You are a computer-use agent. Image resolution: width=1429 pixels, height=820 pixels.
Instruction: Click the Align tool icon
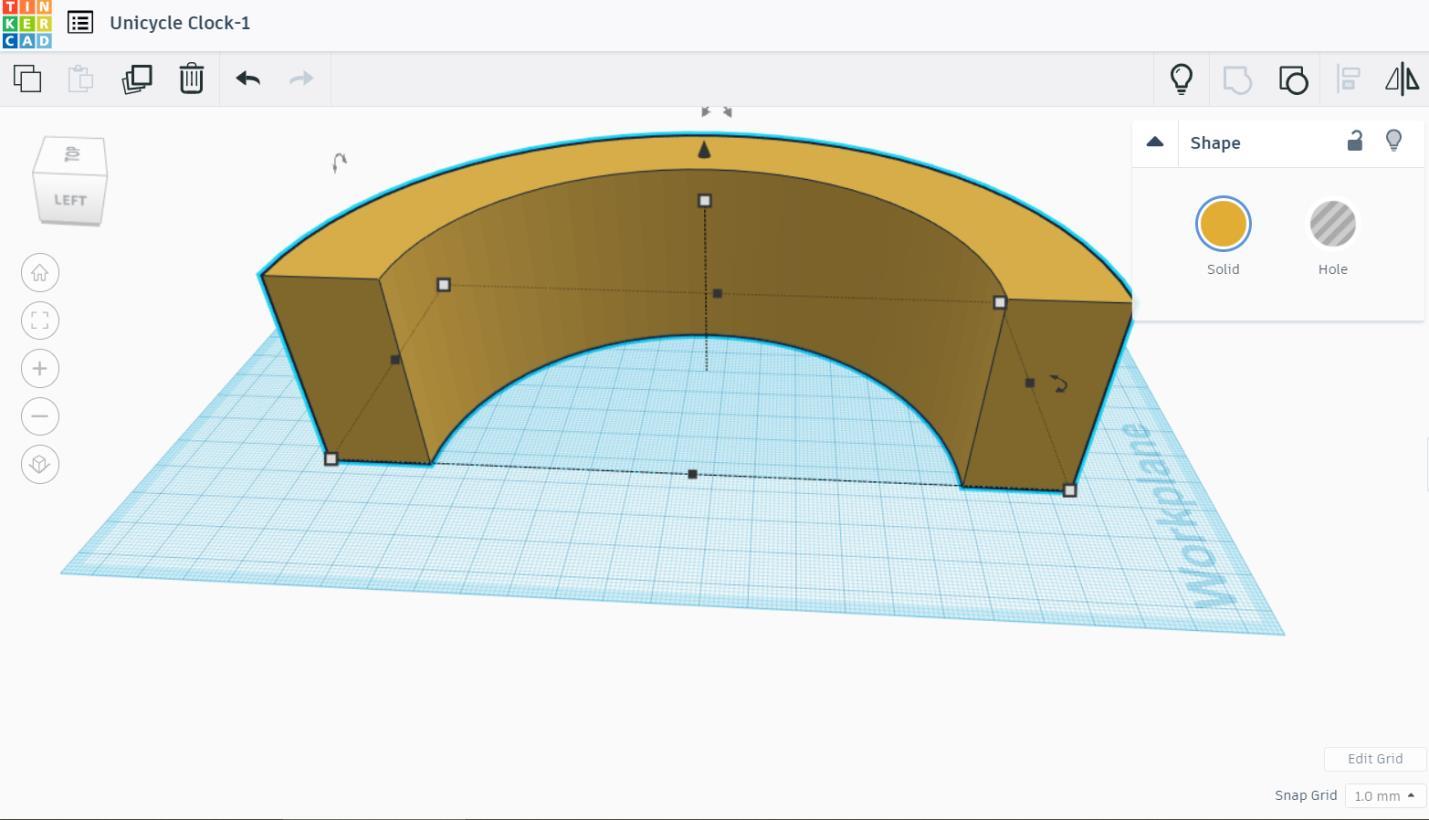[x=1348, y=79]
